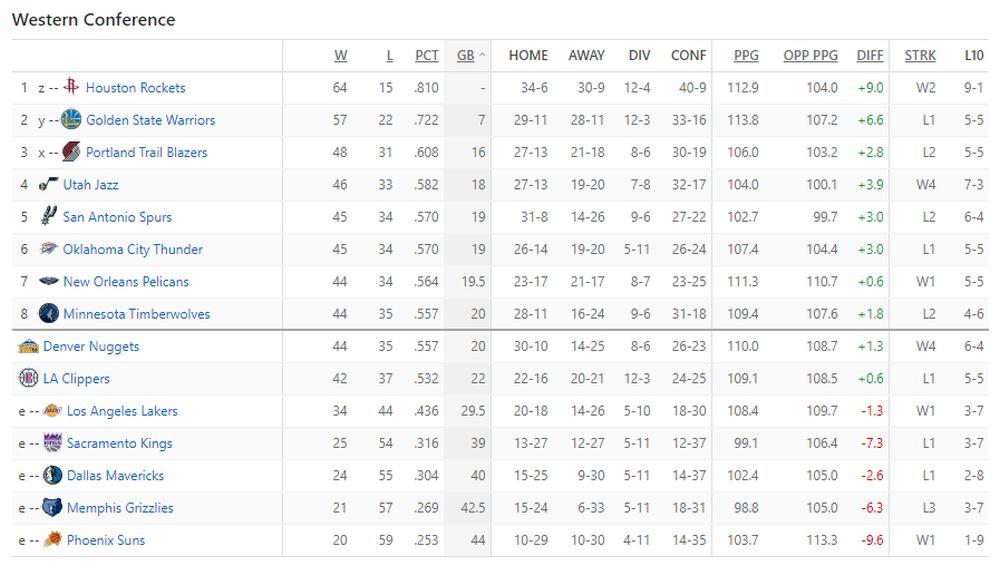Screen dimensions: 1000x566
Task: Sort by PPG column header
Action: point(746,56)
